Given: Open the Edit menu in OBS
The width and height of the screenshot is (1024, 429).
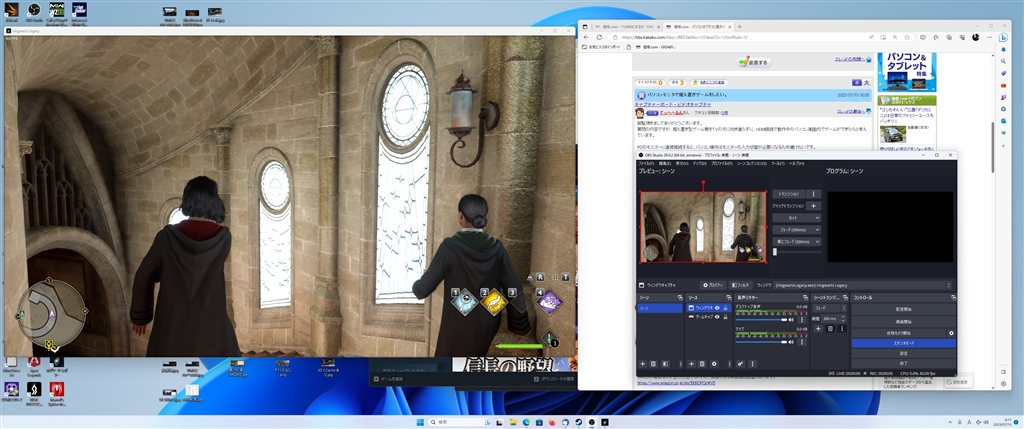Looking at the screenshot, I should [665, 163].
